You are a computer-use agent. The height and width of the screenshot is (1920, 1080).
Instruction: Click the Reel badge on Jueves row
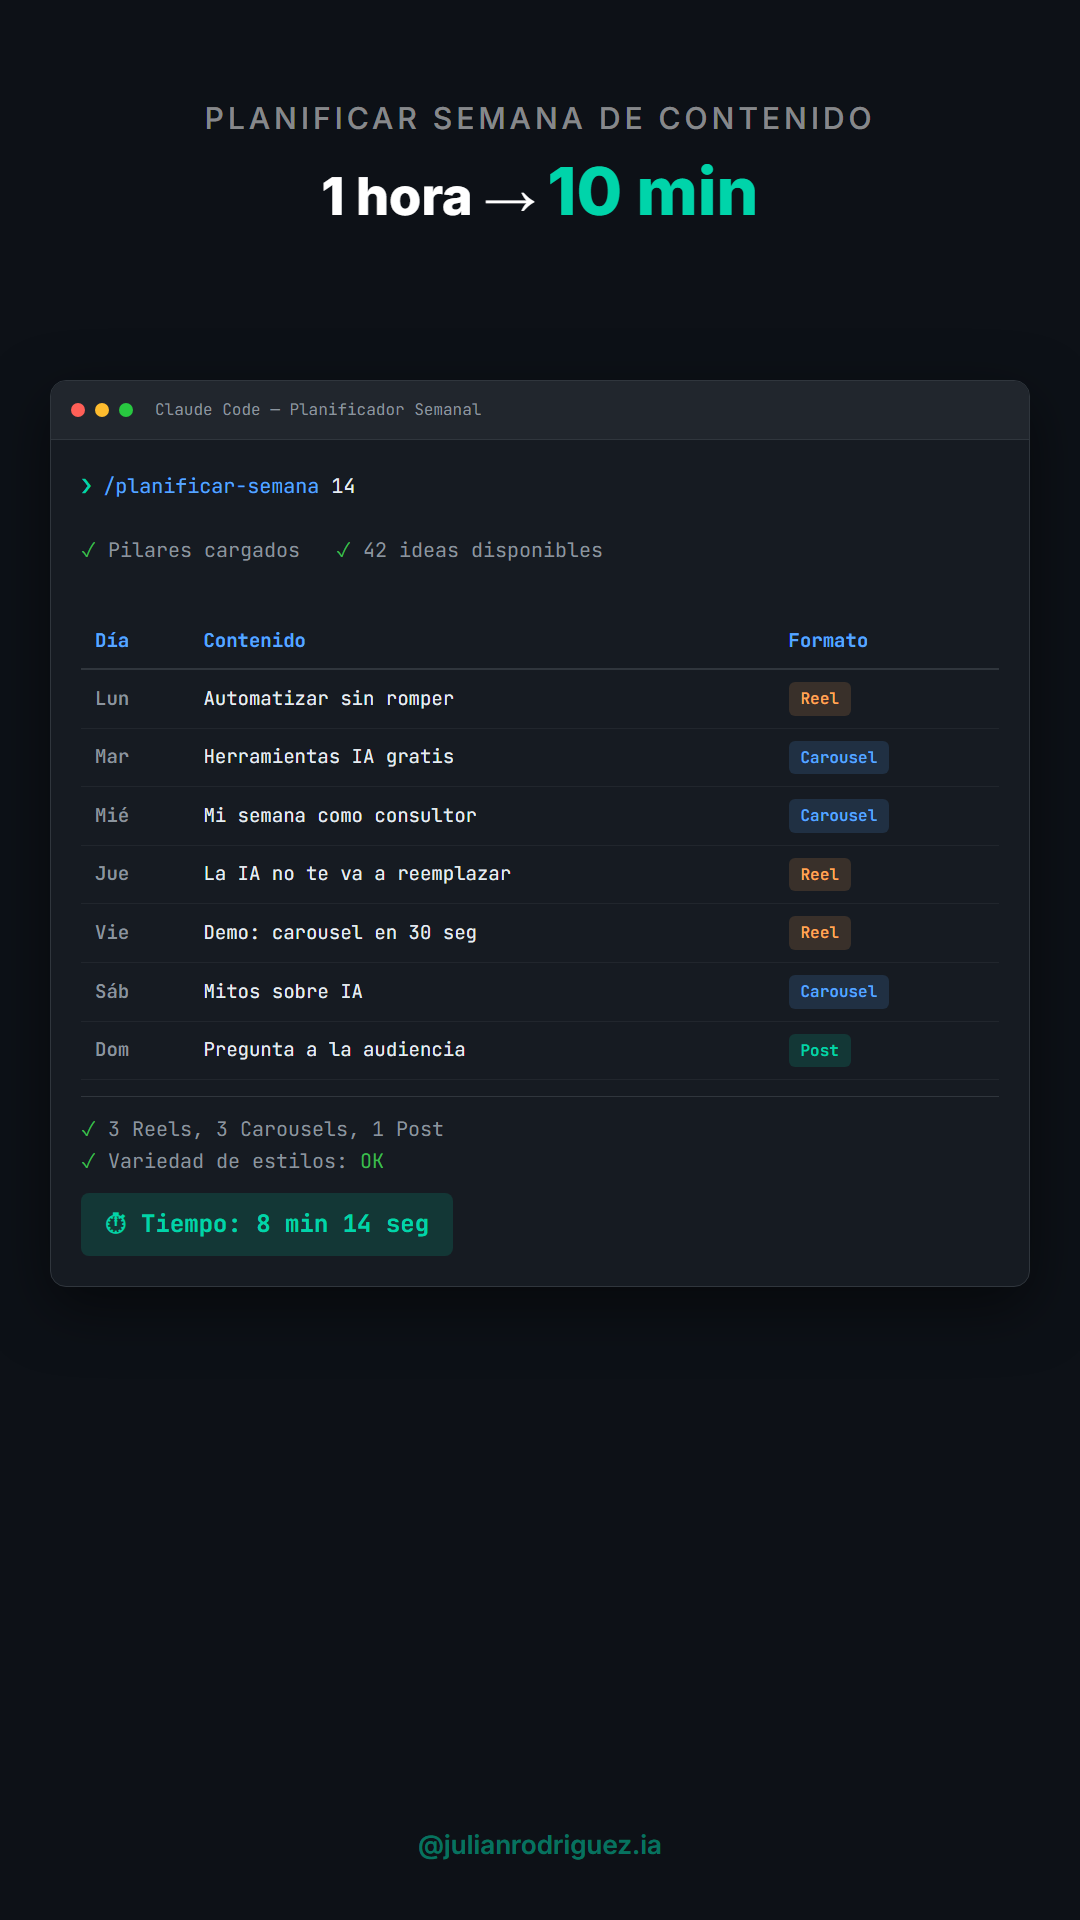coord(819,874)
